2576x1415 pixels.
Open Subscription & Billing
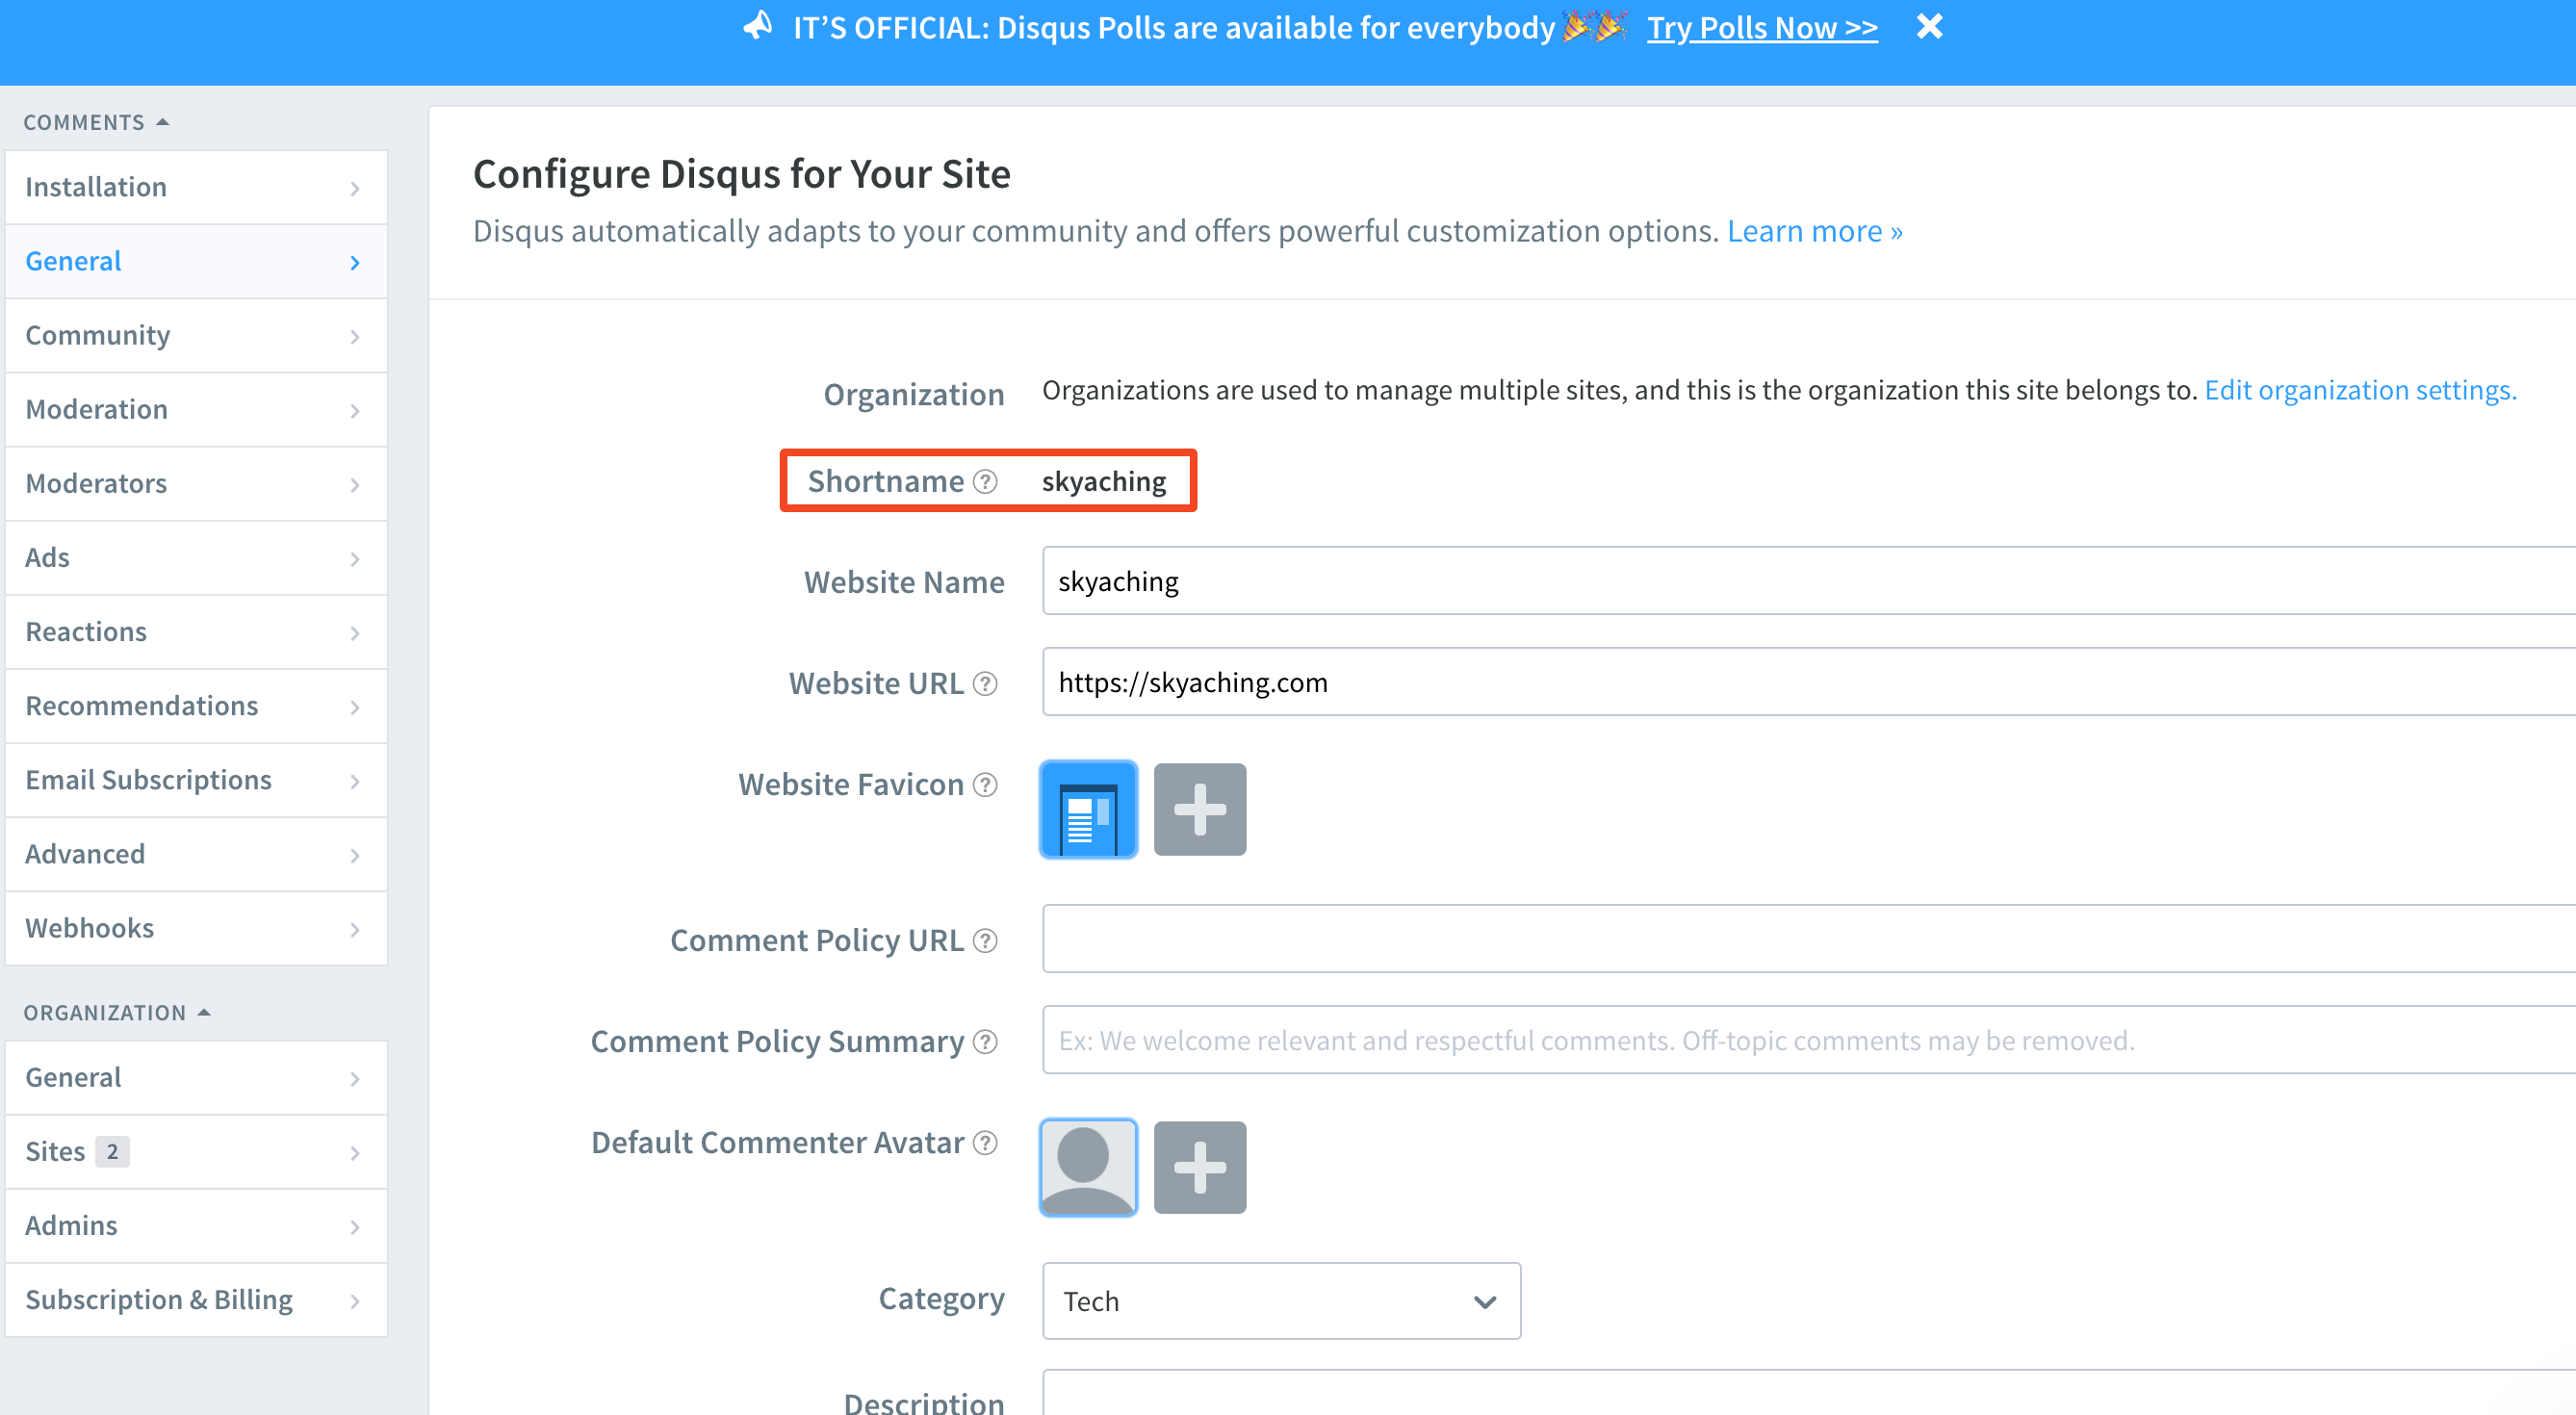196,1299
